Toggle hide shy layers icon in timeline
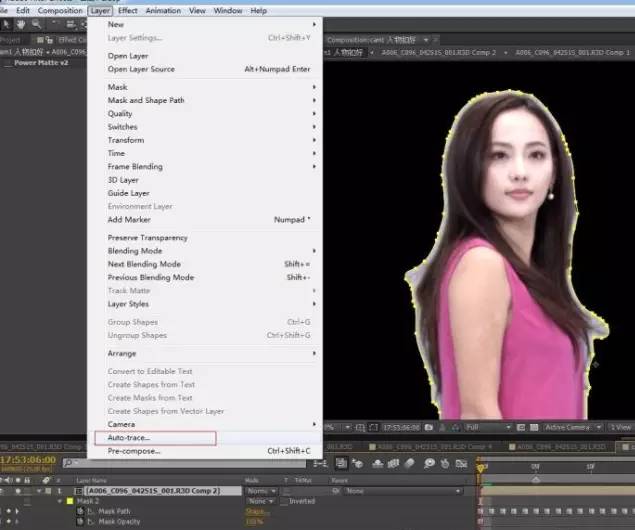Viewport: 635px width, 530px height. pyautogui.click(x=377, y=463)
